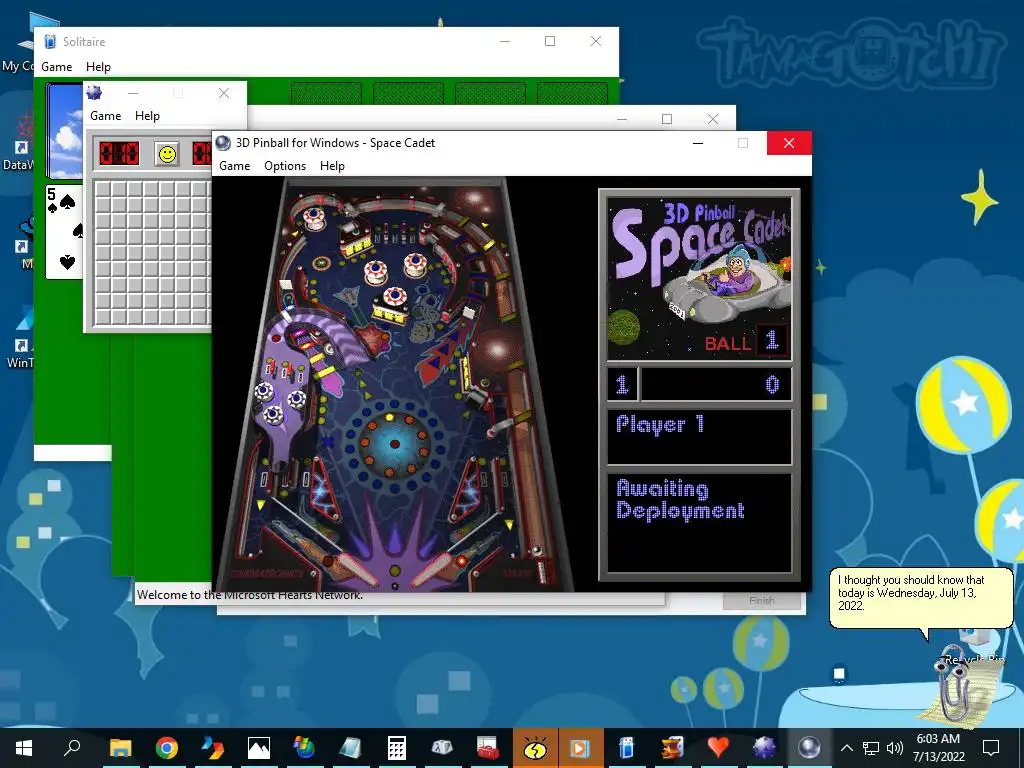Reveal the top-left cell in Minesweeper grid

[x=103, y=189]
